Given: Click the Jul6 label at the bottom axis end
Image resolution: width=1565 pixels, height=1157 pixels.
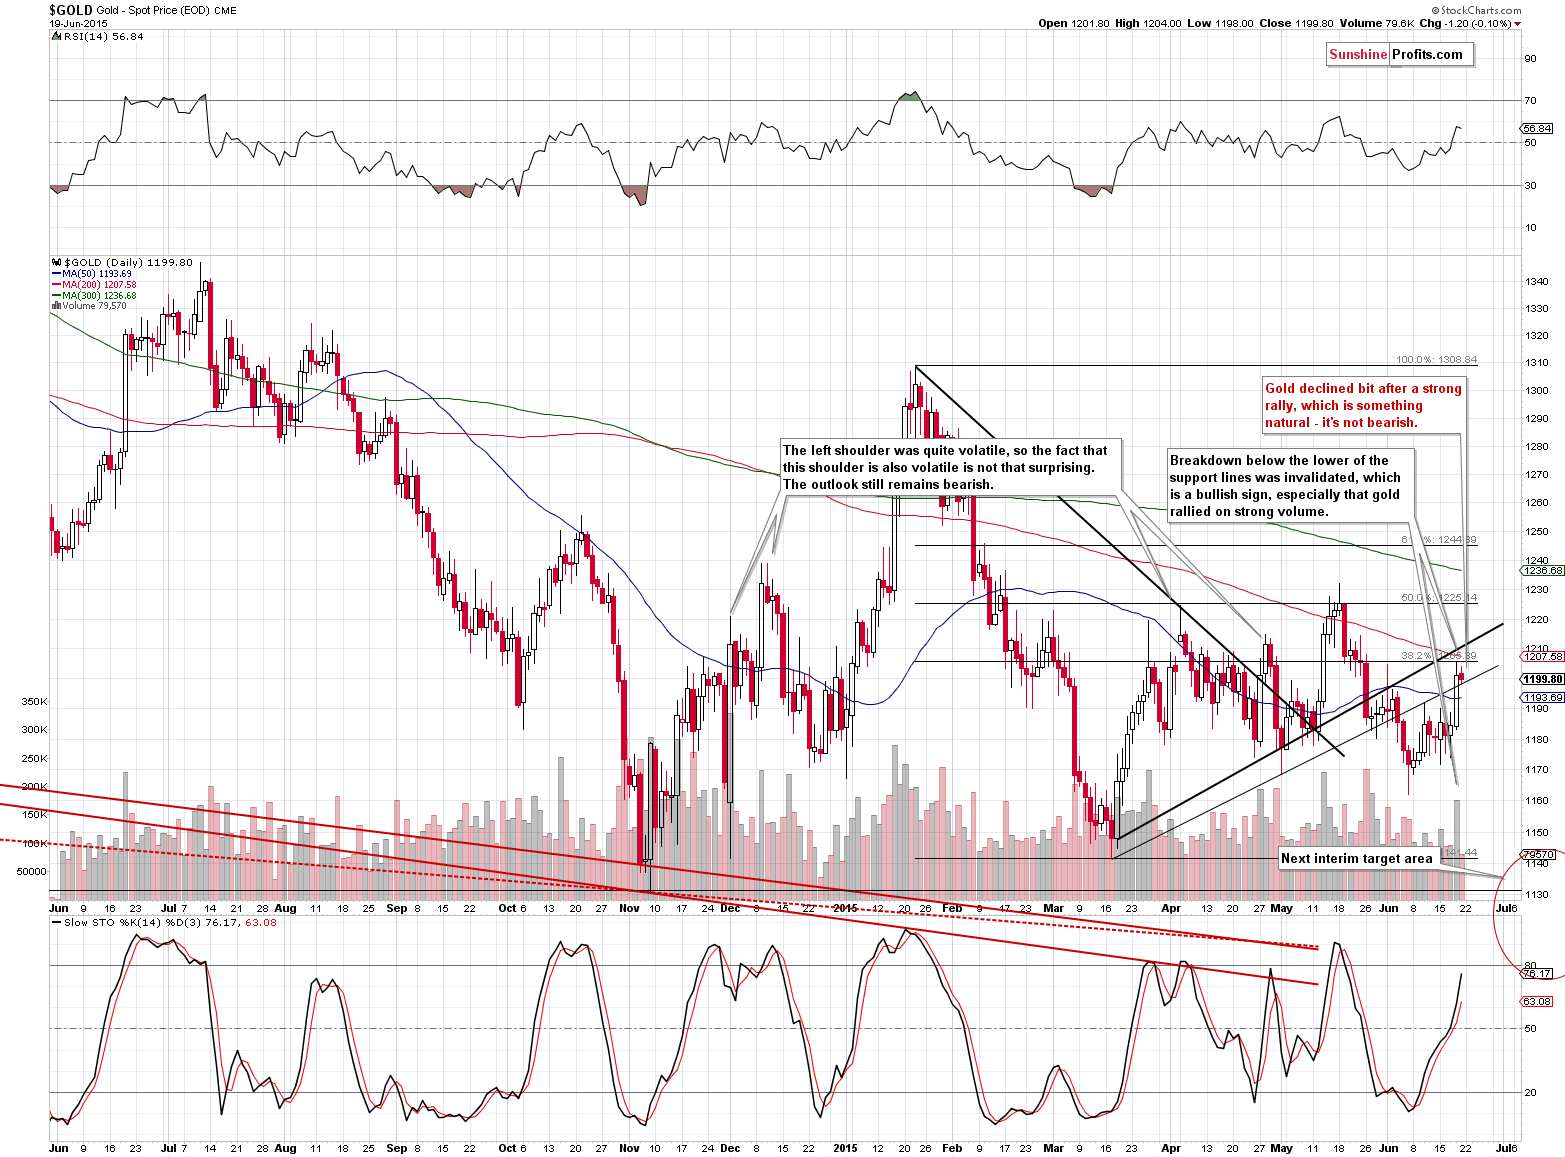Looking at the screenshot, I should pyautogui.click(x=1506, y=1148).
